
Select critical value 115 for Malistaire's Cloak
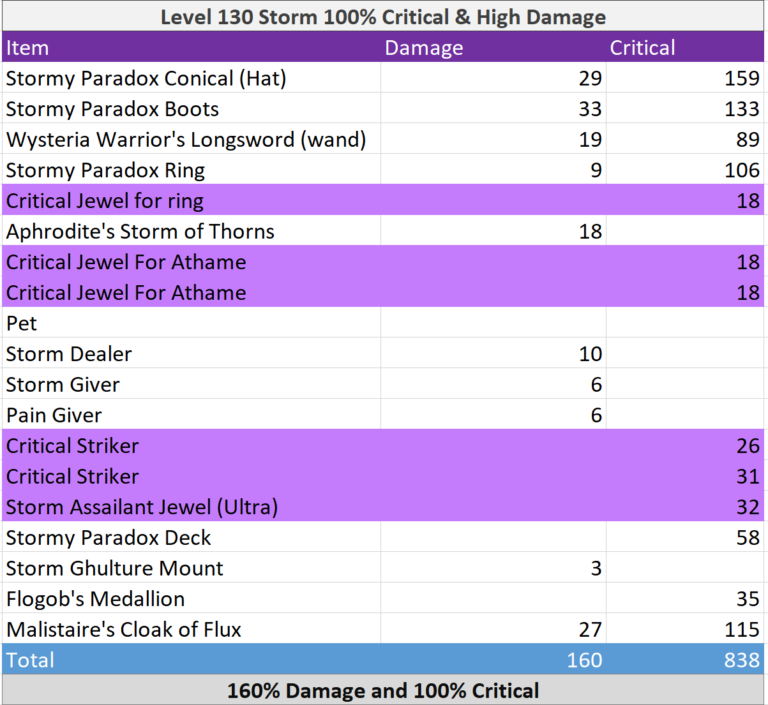[x=685, y=629]
